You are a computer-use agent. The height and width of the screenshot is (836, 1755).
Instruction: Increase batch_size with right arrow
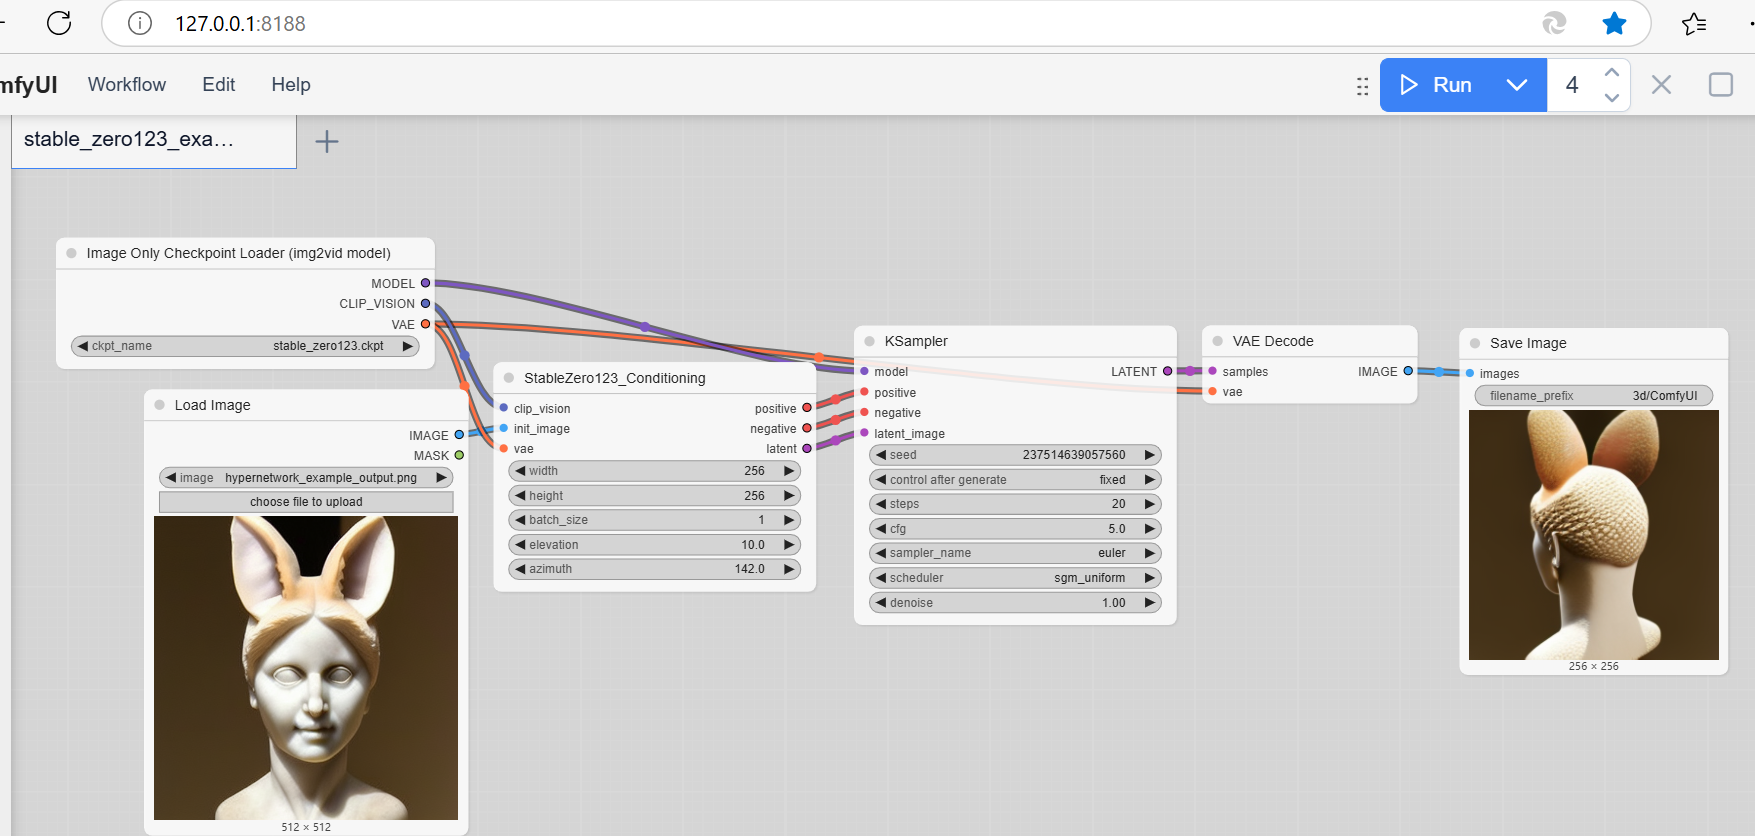789,520
